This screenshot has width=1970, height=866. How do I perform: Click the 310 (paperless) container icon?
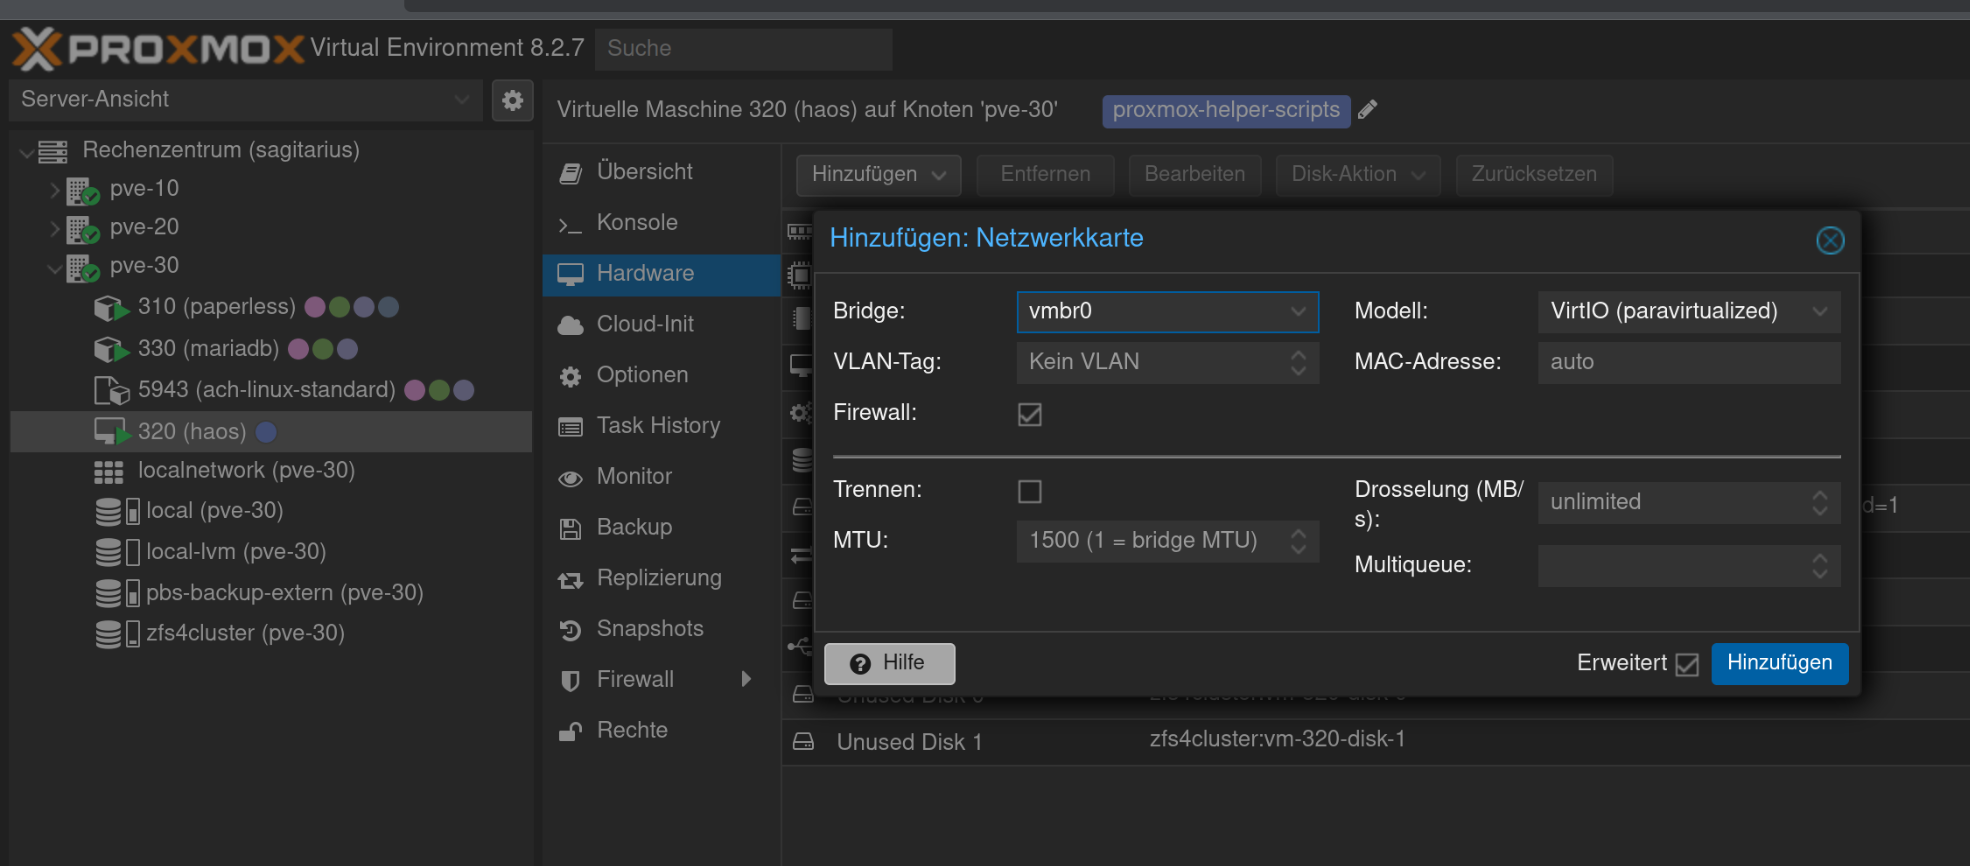coord(111,308)
